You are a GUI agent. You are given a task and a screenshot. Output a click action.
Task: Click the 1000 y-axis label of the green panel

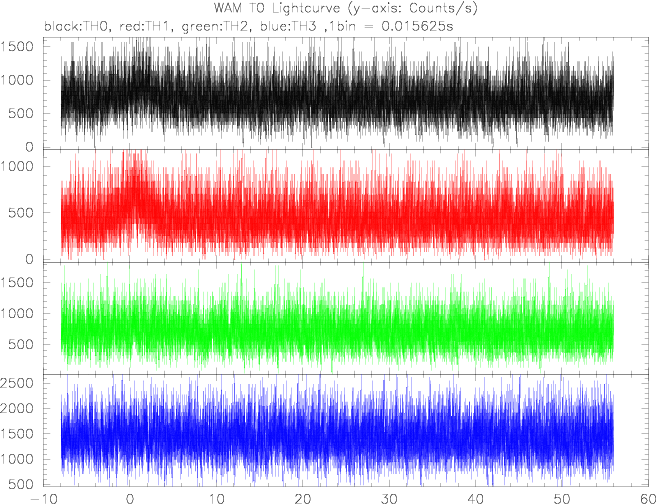(x=17, y=313)
